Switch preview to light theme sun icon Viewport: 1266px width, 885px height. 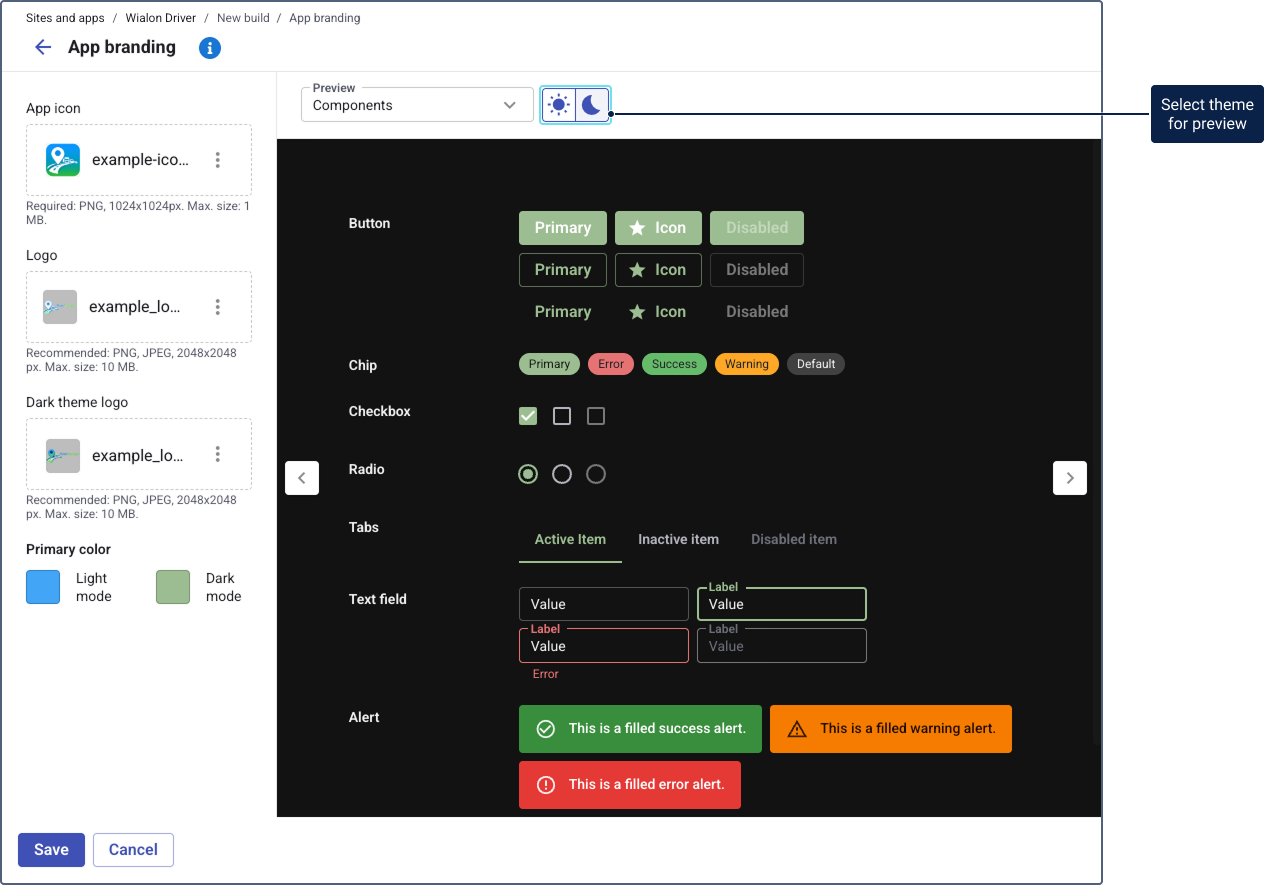click(x=559, y=105)
